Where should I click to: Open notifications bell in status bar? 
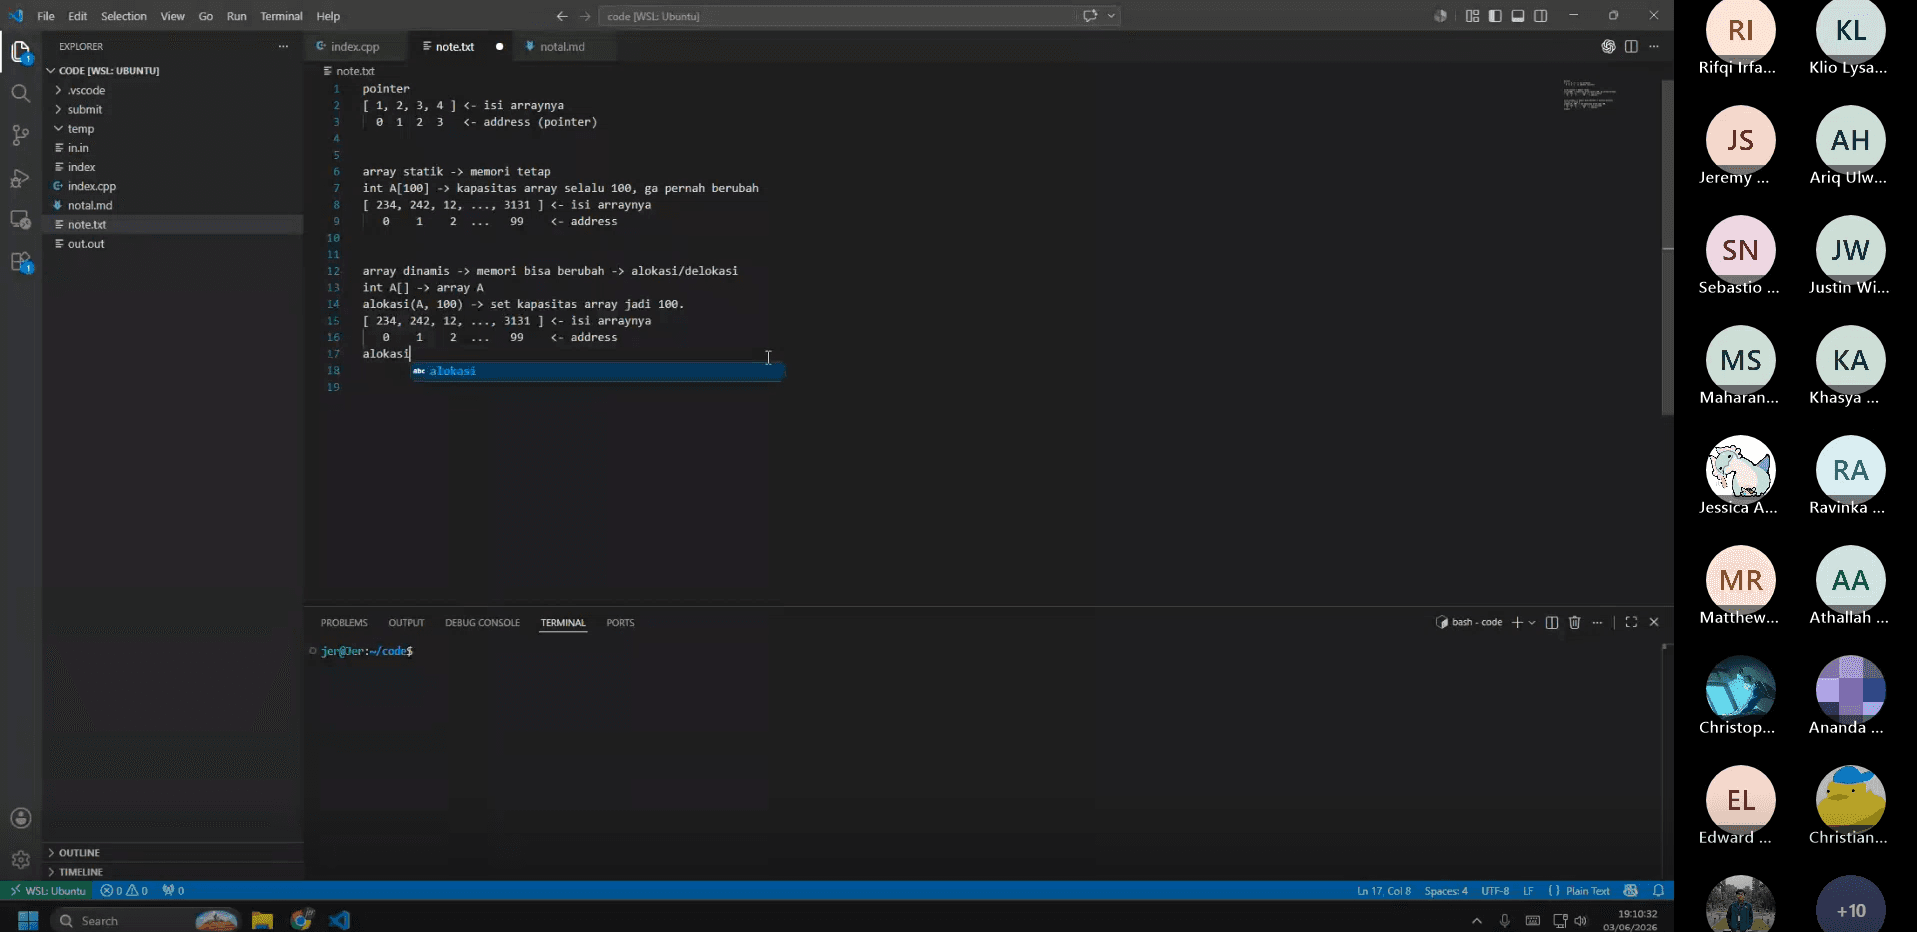point(1658,890)
